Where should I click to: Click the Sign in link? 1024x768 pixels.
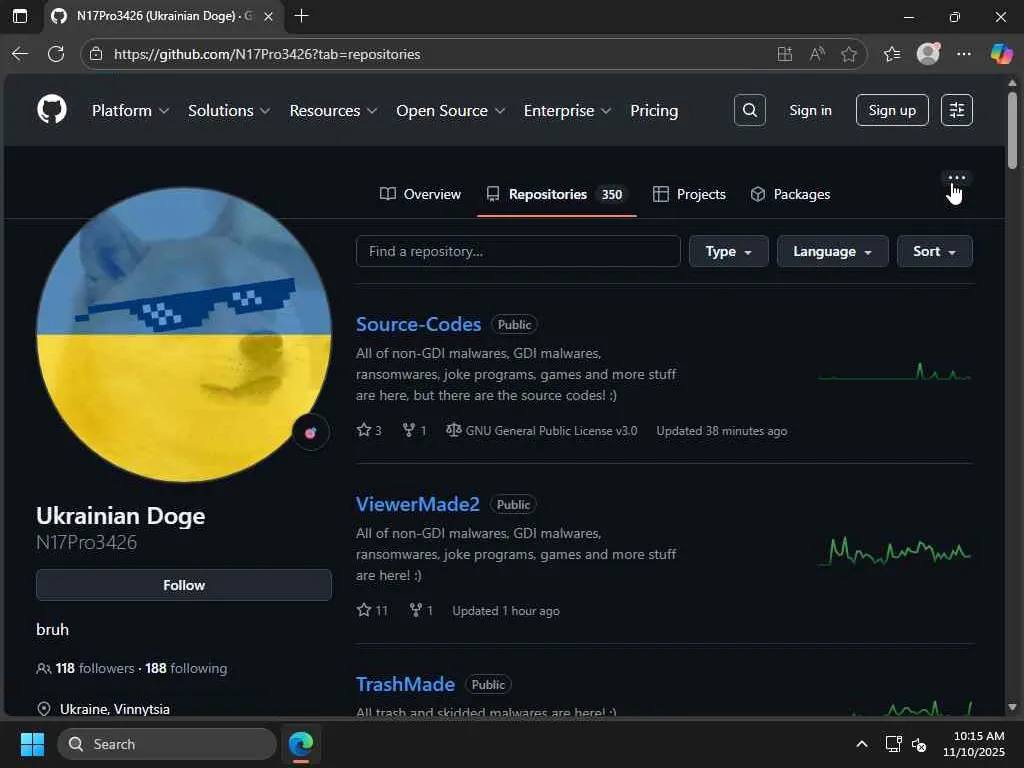(810, 110)
